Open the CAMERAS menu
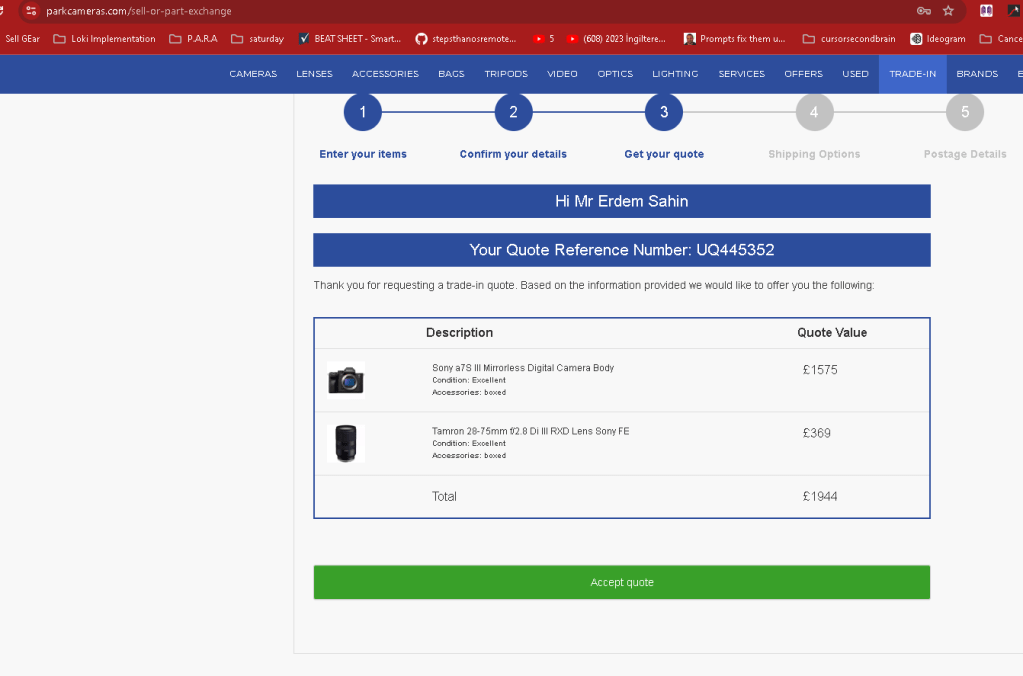 point(253,74)
